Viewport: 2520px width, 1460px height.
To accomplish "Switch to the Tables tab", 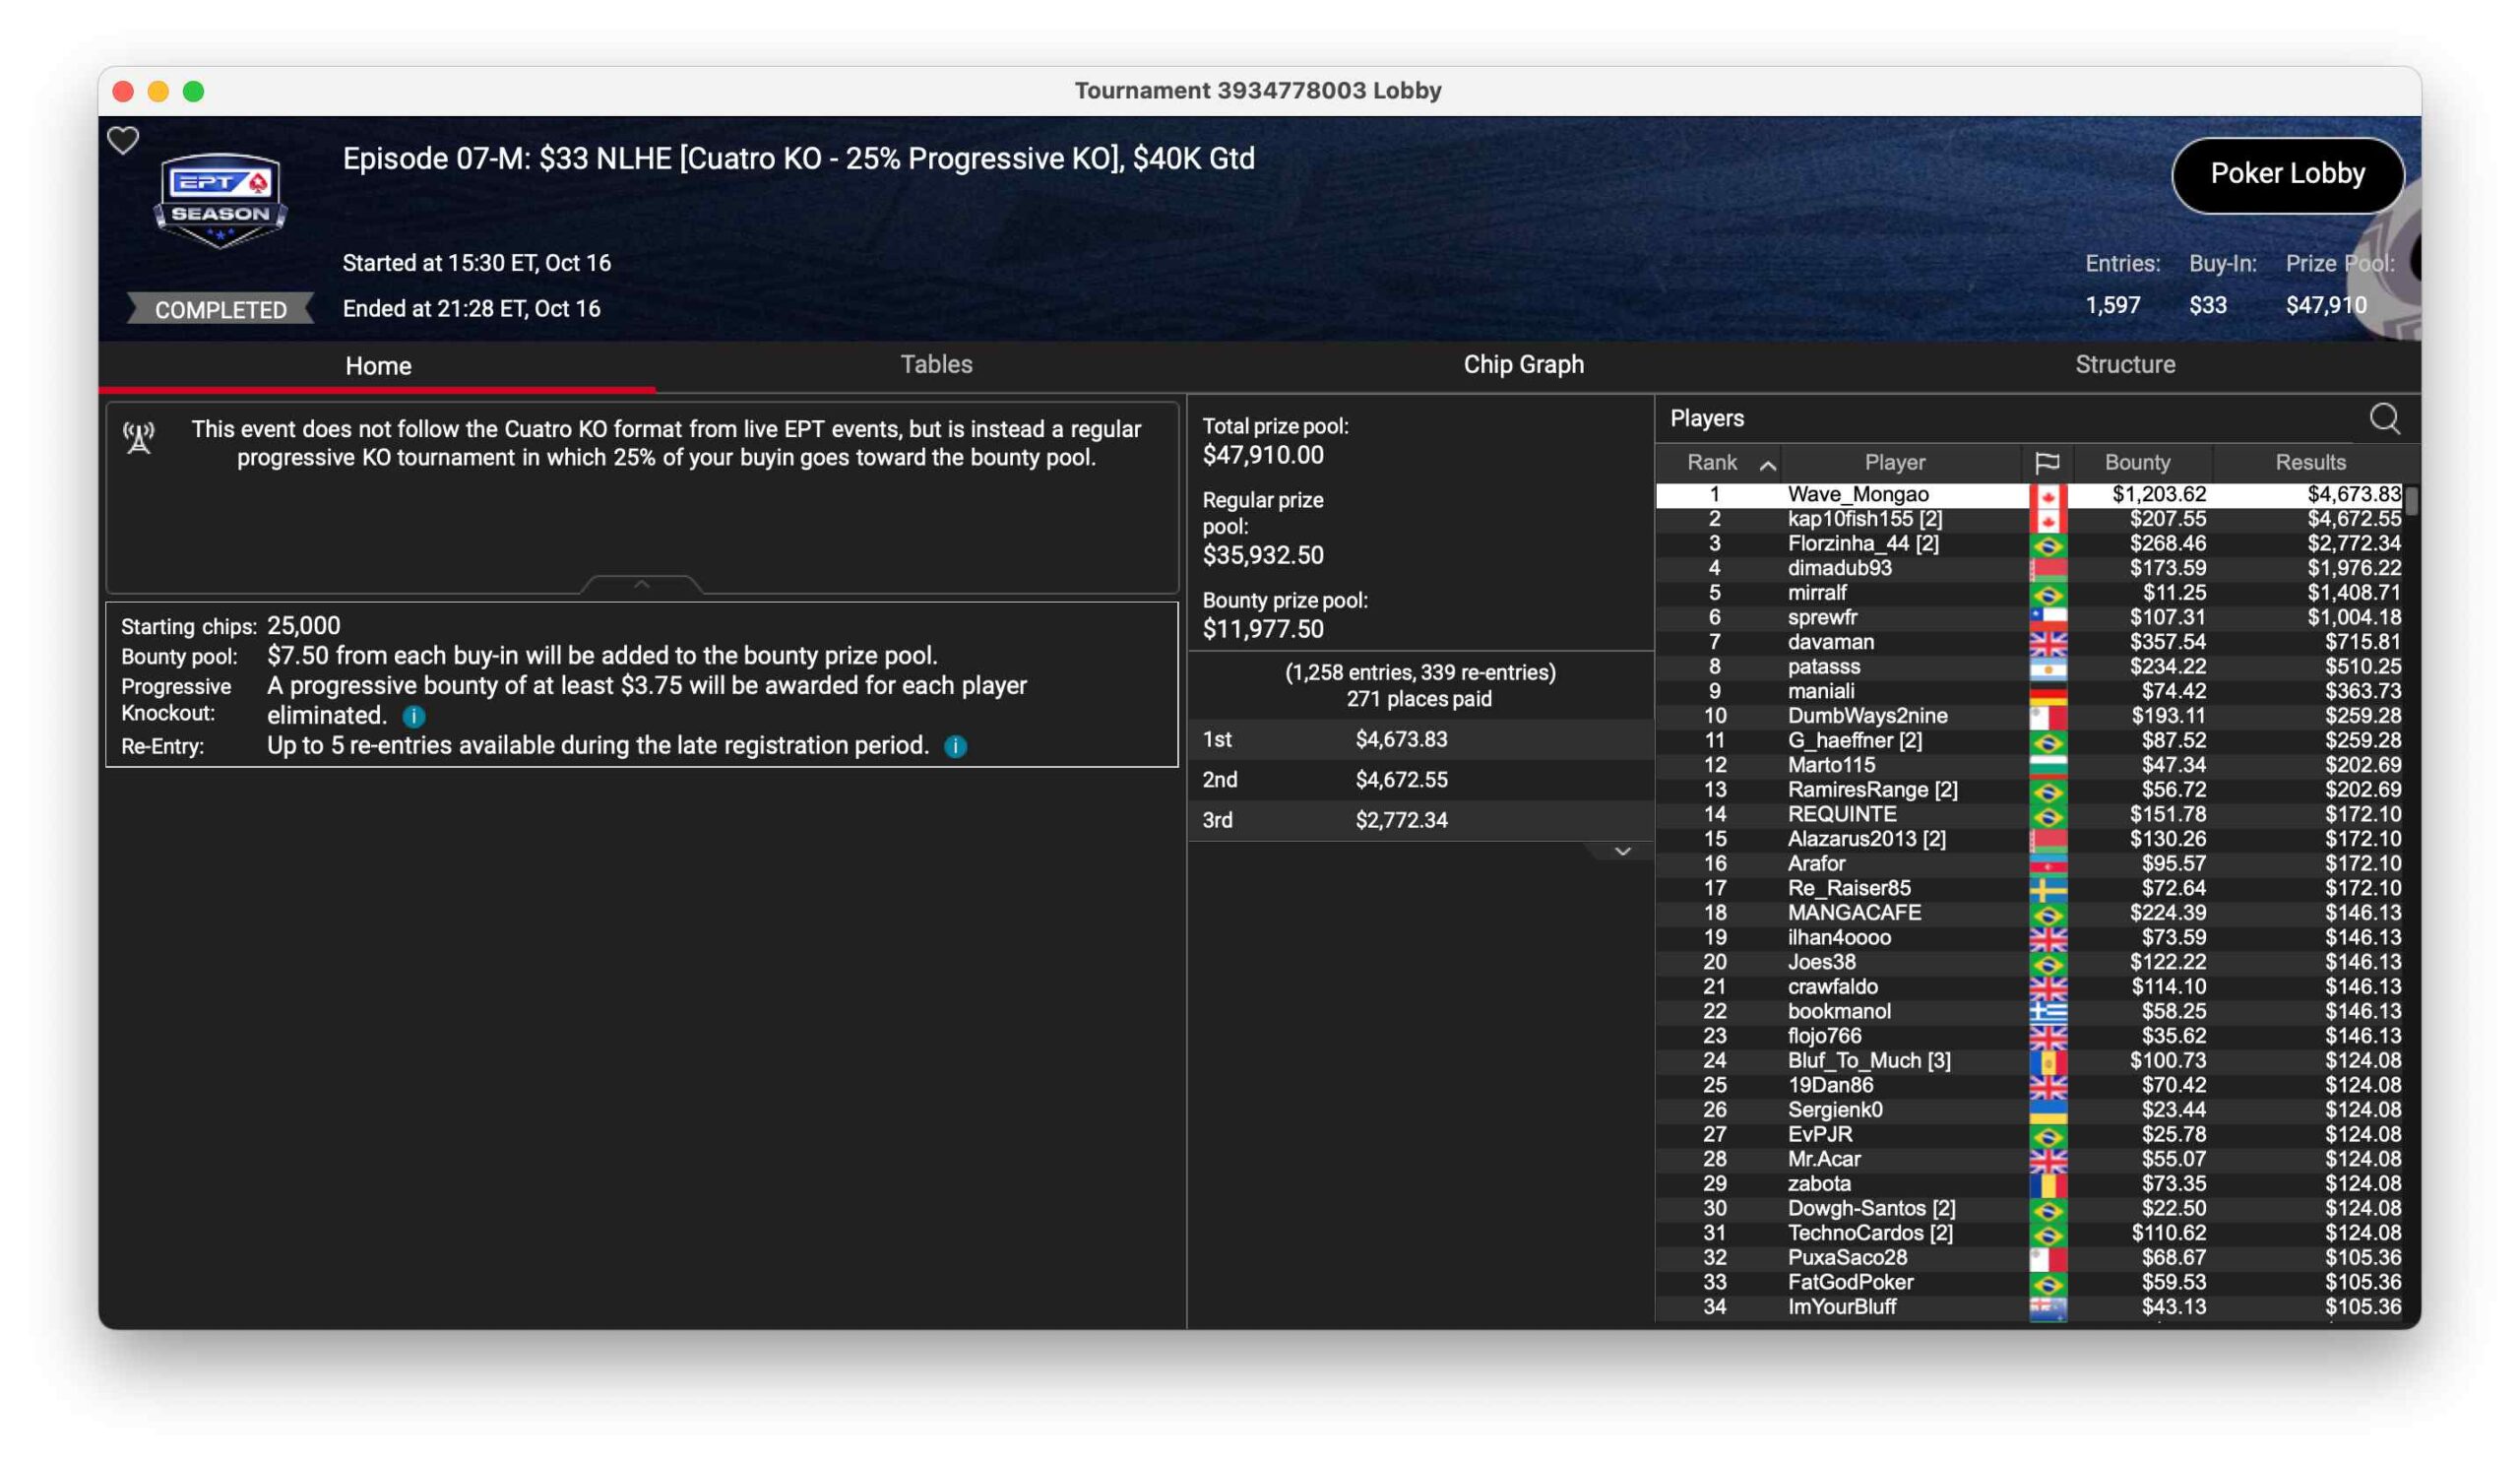I will pyautogui.click(x=936, y=364).
